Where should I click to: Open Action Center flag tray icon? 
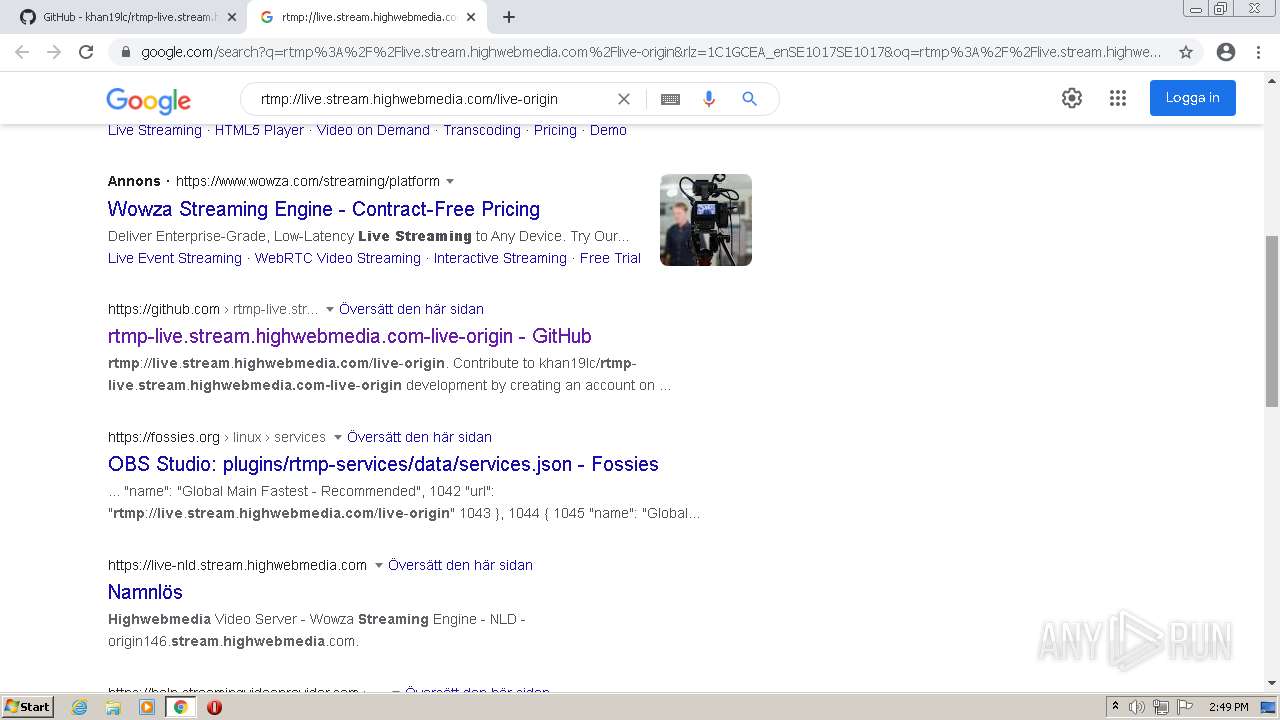(x=1183, y=707)
